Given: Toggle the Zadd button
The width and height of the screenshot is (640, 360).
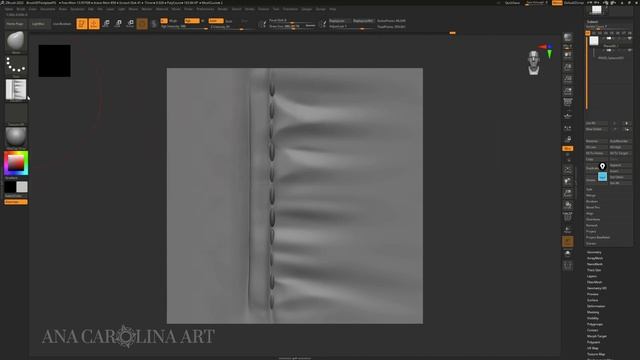Looking at the screenshot, I should [216, 20].
